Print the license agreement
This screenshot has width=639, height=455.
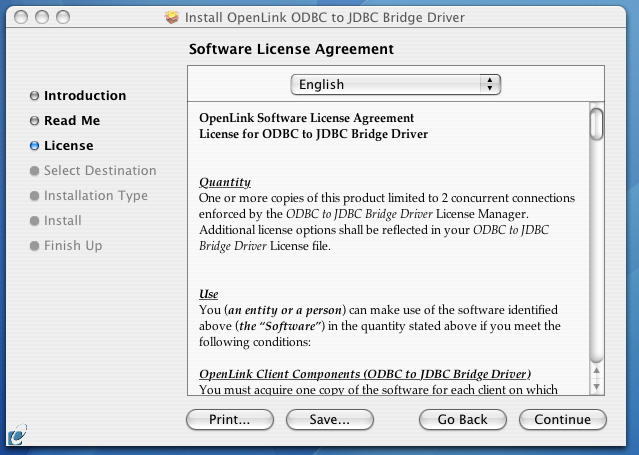(x=229, y=420)
